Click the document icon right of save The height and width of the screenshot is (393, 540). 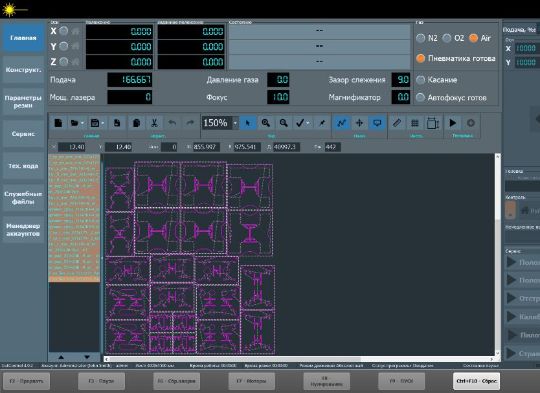pyautogui.click(x=117, y=123)
